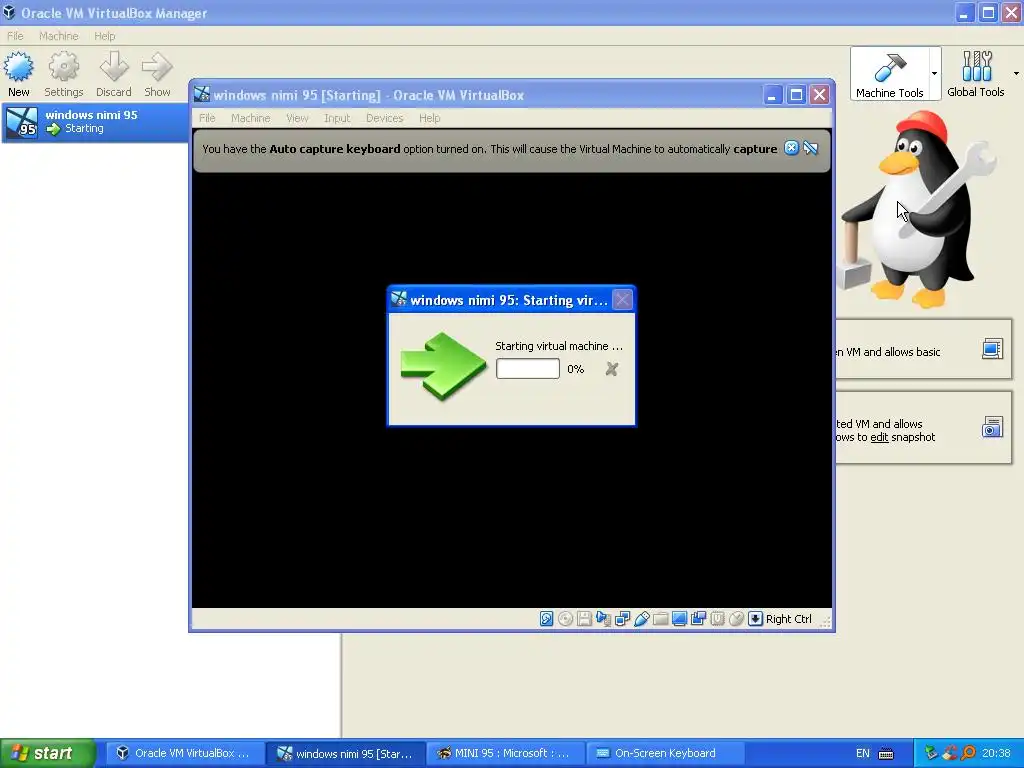Click the USB status icon
1024x768 pixels.
click(x=641, y=618)
